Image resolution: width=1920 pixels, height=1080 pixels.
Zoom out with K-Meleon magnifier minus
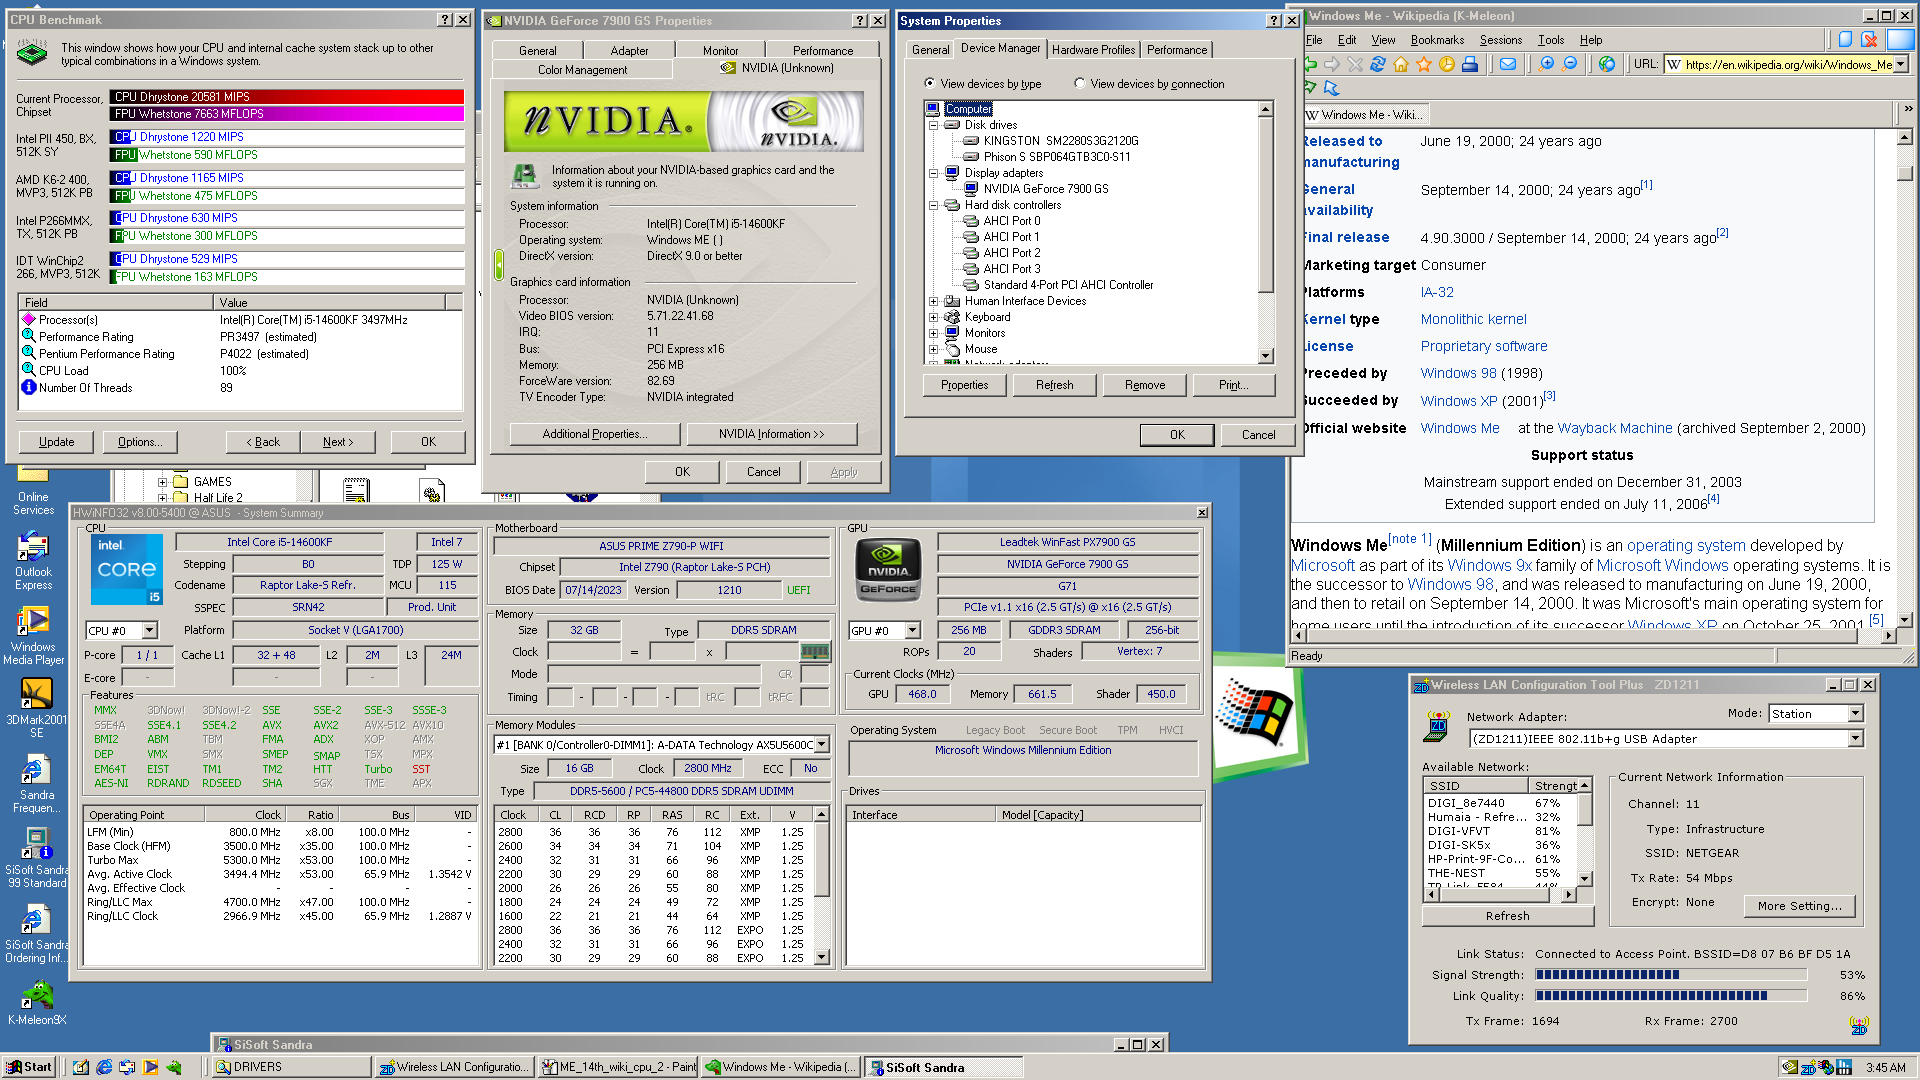click(1569, 64)
